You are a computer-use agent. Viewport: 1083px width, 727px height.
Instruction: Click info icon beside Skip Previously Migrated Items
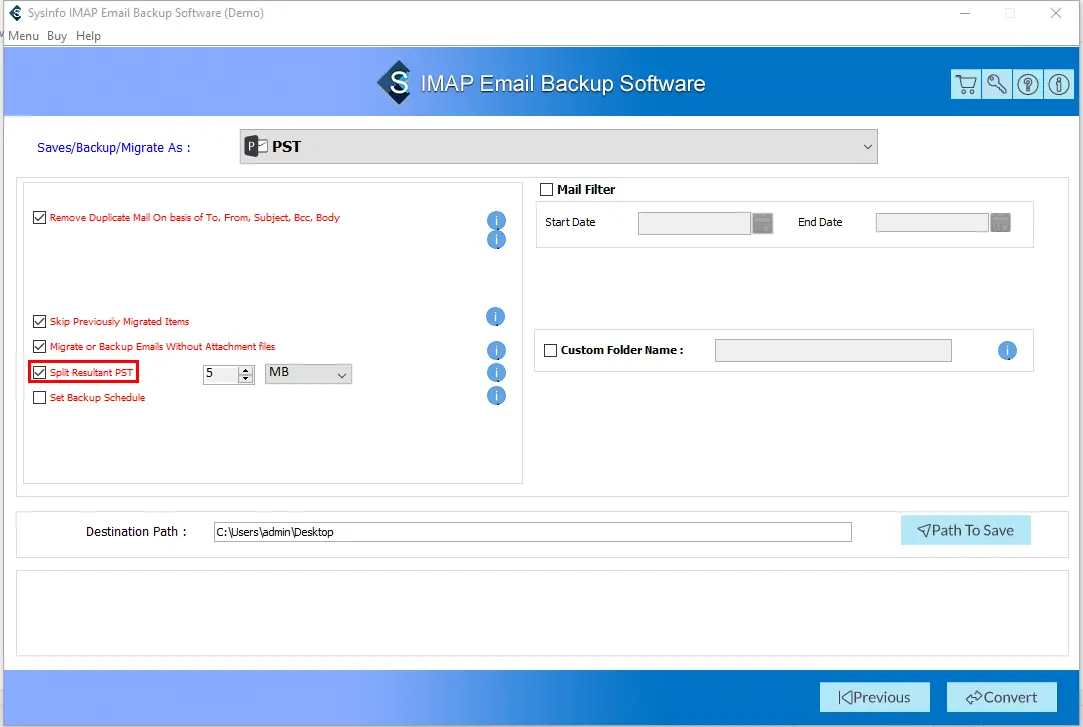point(495,317)
